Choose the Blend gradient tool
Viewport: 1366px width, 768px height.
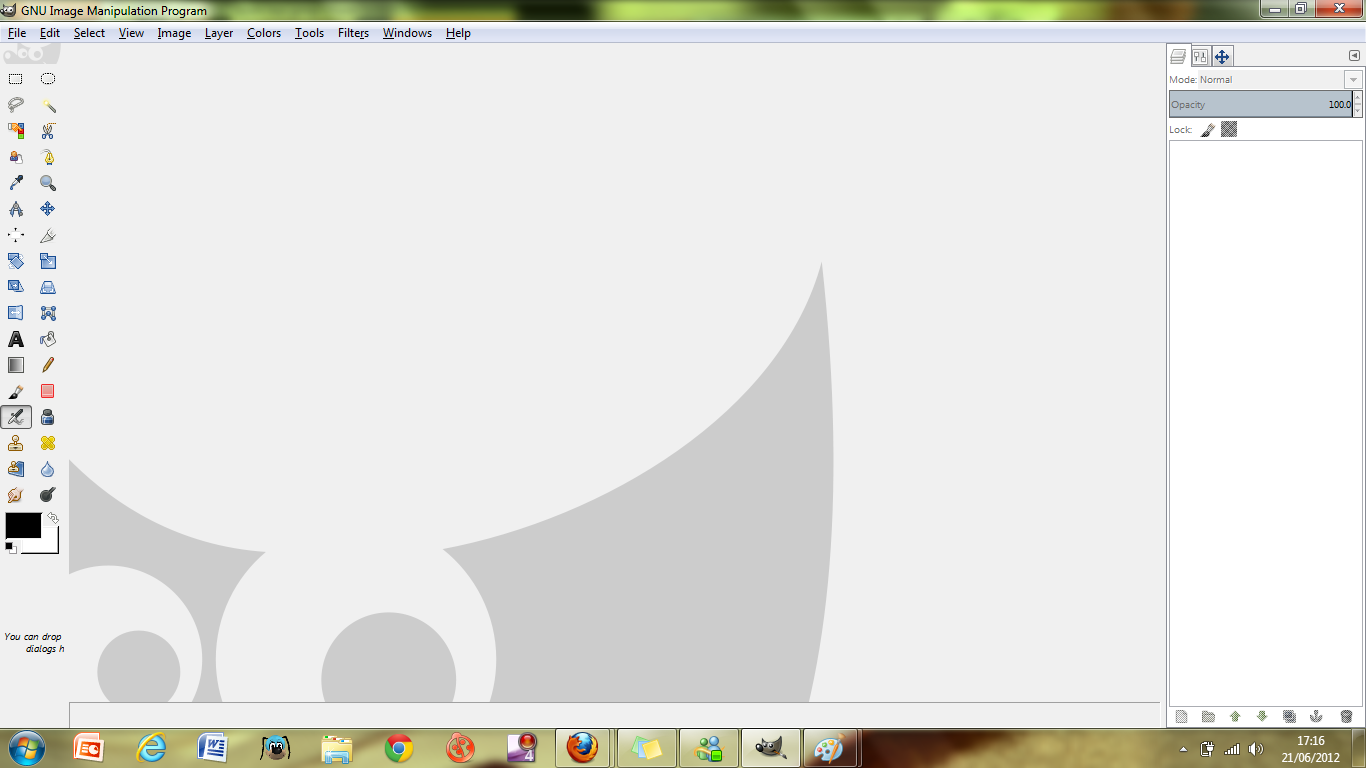(x=16, y=365)
